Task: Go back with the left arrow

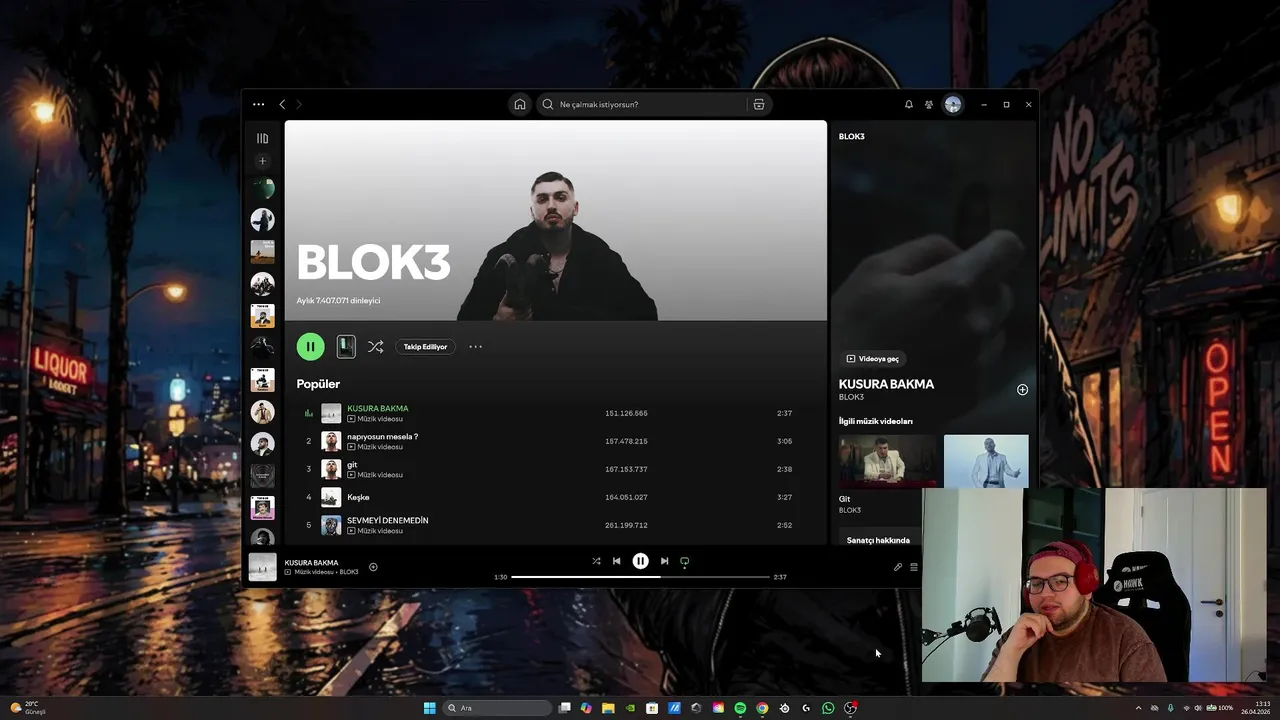Action: pyautogui.click(x=282, y=104)
